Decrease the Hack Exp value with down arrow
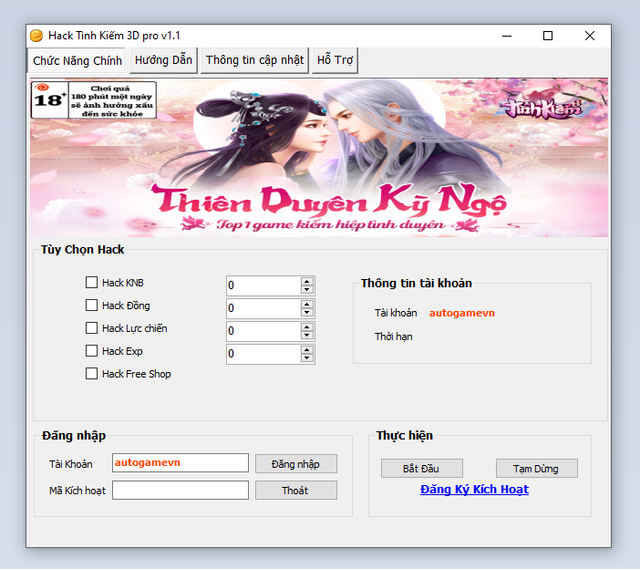Image resolution: width=640 pixels, height=570 pixels. point(307,358)
